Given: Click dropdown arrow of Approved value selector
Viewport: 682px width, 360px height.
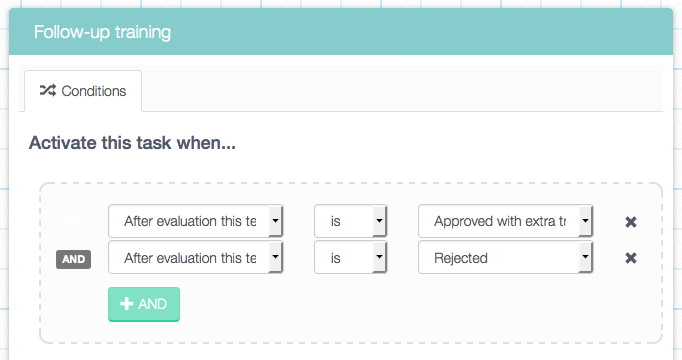Looking at the screenshot, I should coord(585,221).
